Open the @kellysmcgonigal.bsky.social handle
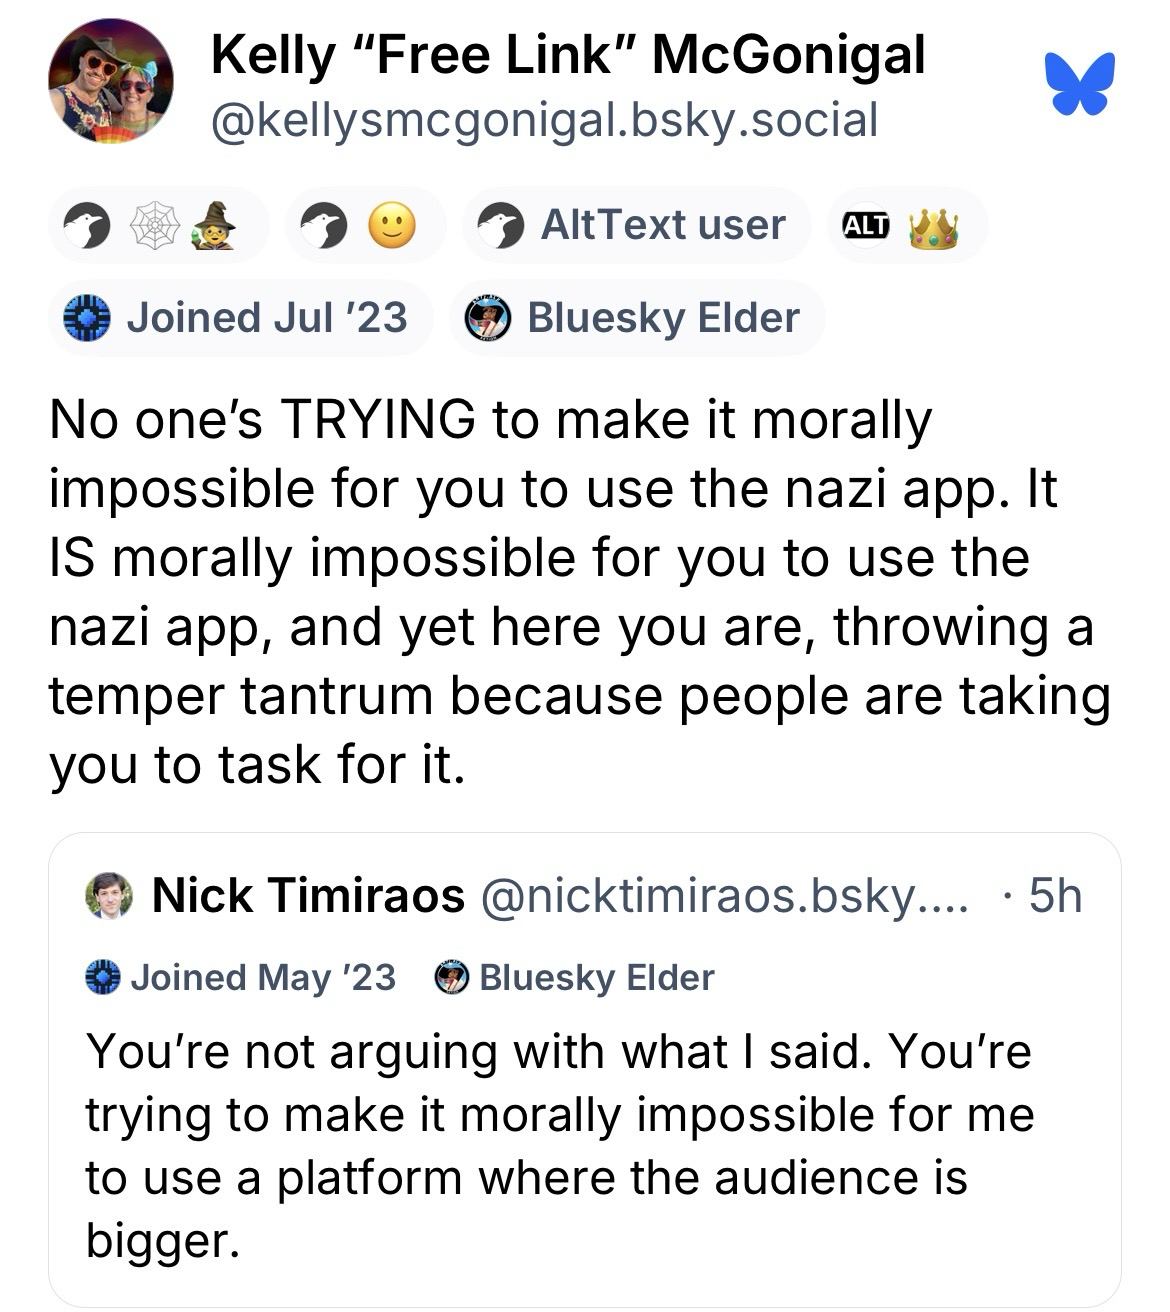 pyautogui.click(x=544, y=120)
